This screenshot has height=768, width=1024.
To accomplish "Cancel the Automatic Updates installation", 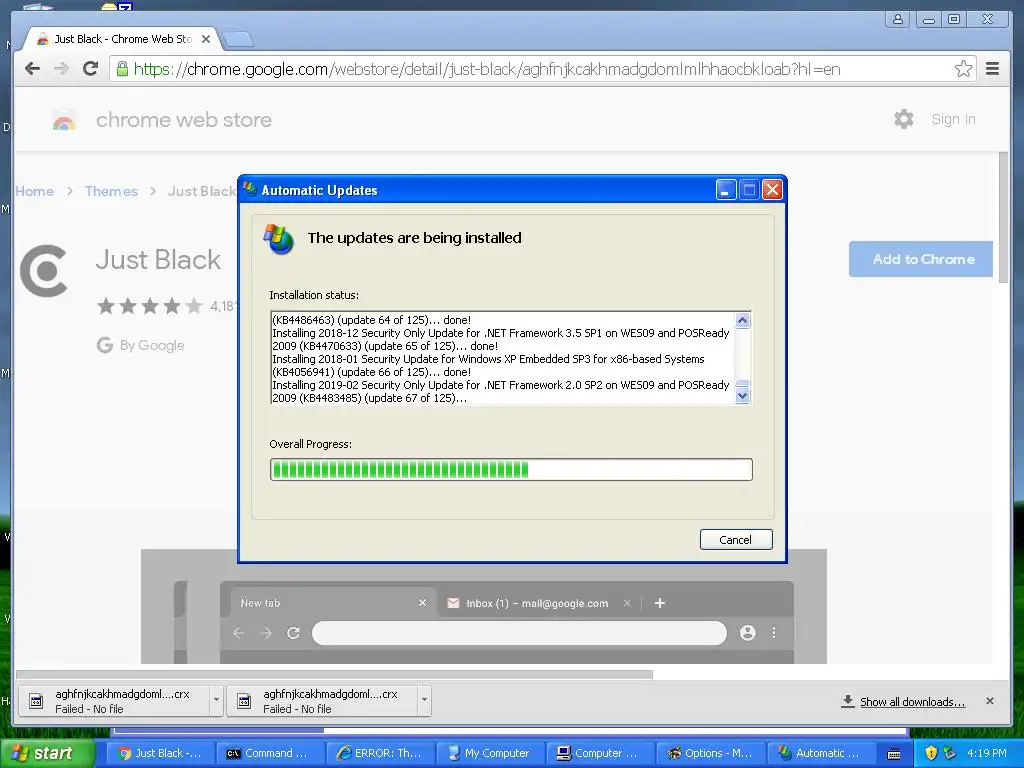I will pyautogui.click(x=736, y=540).
